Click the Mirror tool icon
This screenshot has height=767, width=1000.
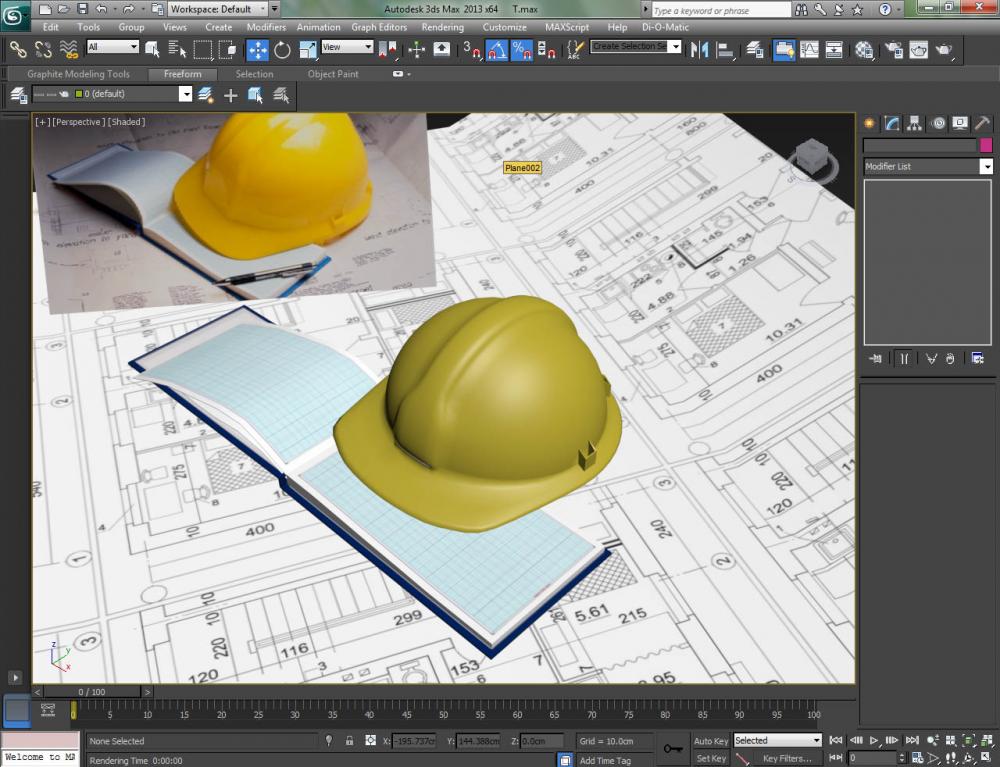click(700, 49)
